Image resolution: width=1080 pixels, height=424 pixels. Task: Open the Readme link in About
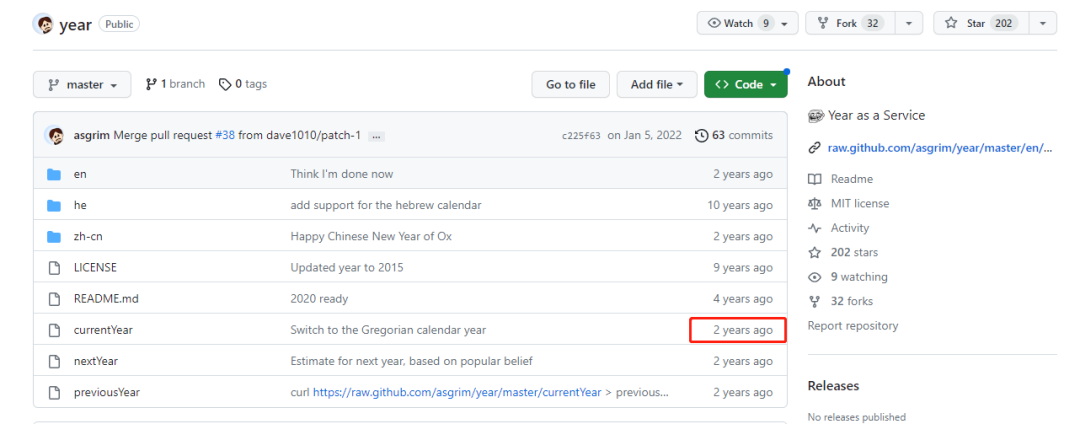pyautogui.click(x=851, y=179)
